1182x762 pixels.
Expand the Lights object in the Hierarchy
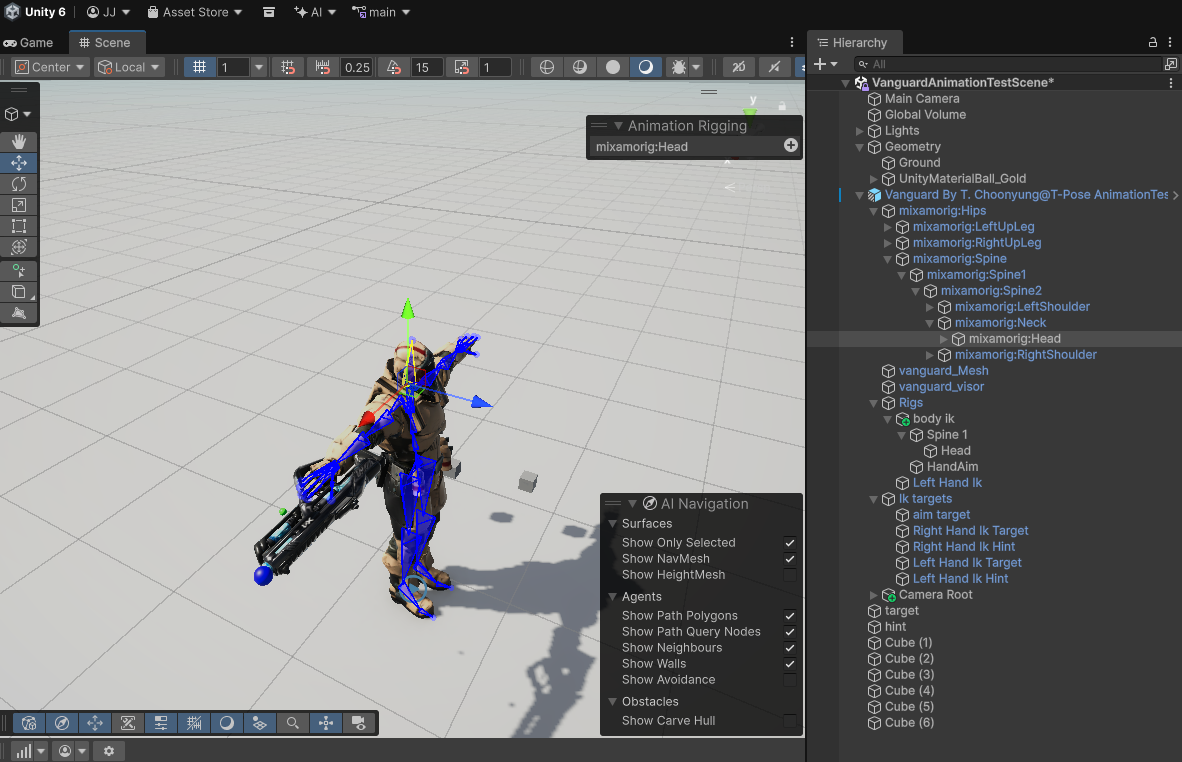coord(859,130)
